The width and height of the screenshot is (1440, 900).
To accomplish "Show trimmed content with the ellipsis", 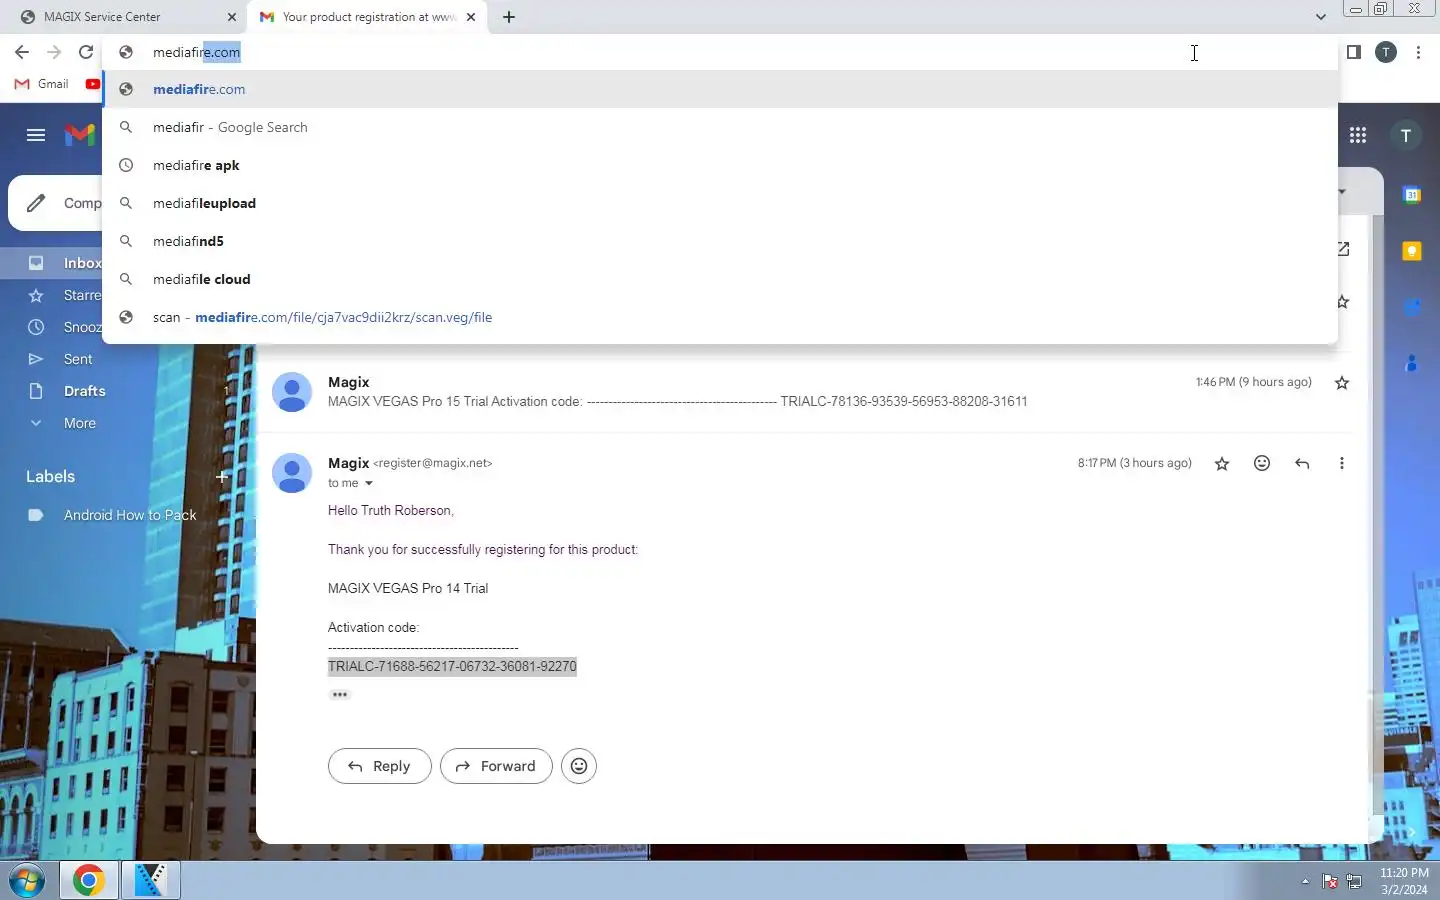I will coord(340,694).
